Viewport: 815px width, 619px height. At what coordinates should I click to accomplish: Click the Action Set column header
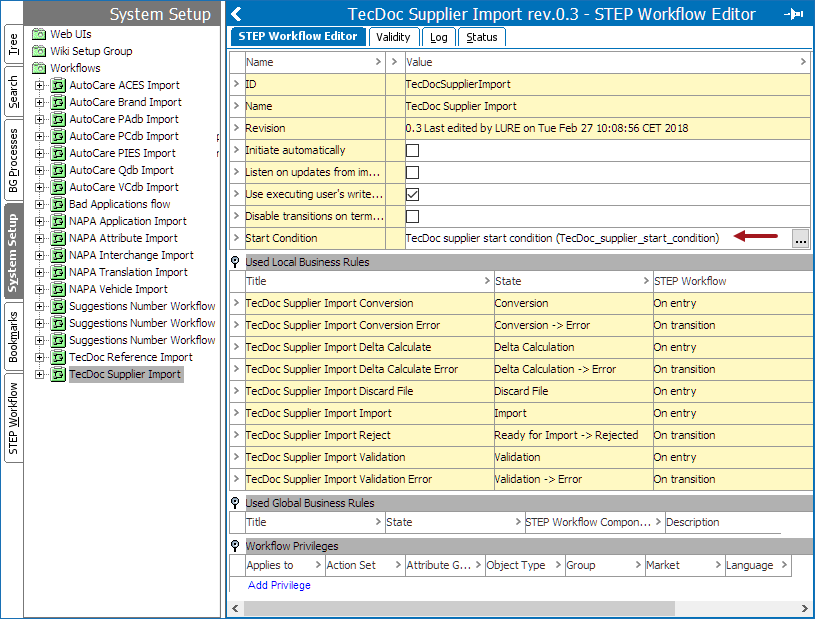click(x=364, y=565)
